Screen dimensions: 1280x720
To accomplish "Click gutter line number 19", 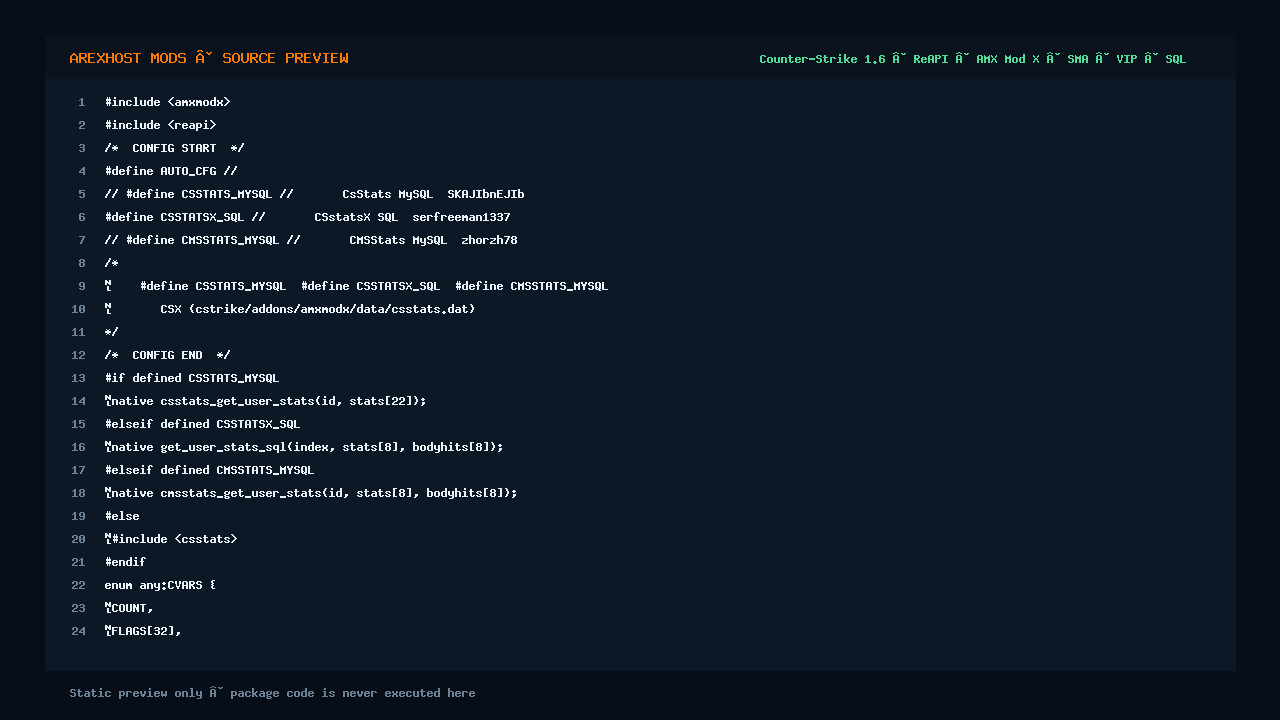I will 78,516.
